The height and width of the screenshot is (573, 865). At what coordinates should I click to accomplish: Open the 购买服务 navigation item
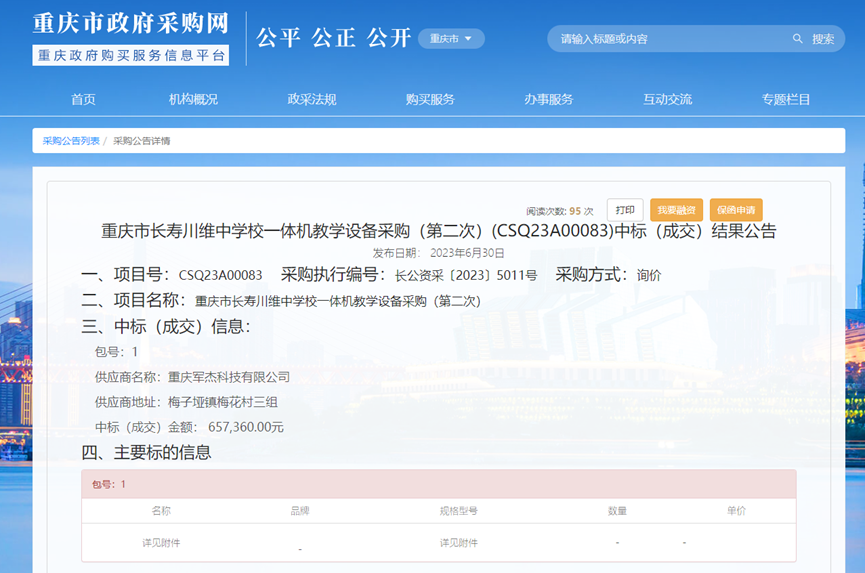430,99
